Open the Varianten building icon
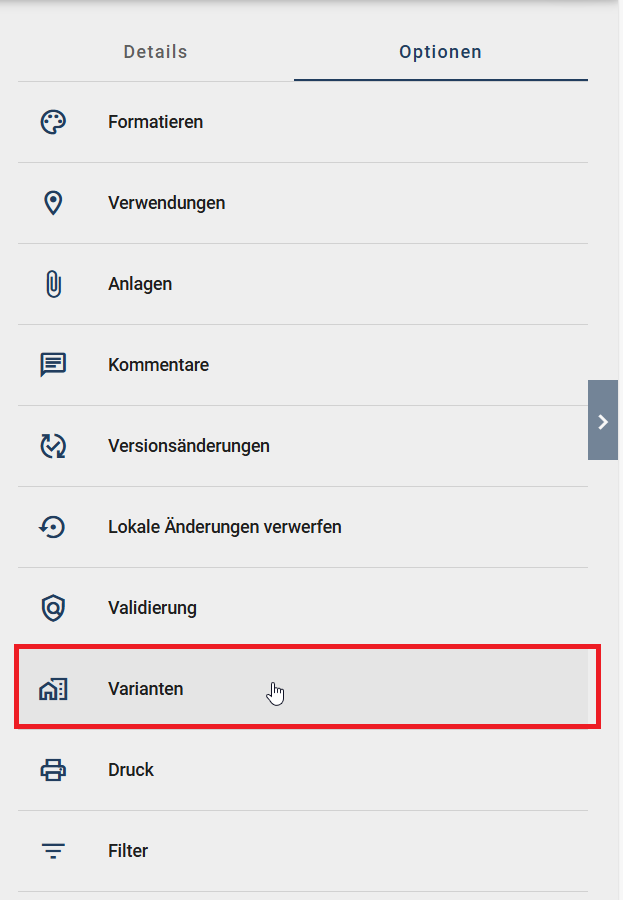 (53, 688)
